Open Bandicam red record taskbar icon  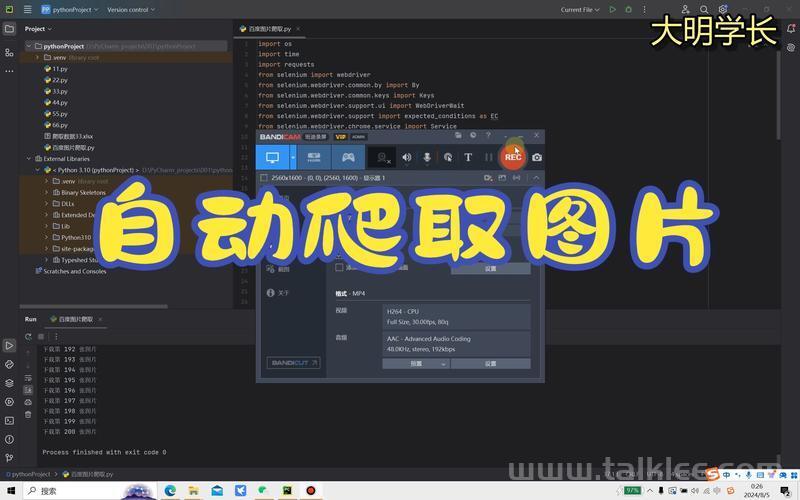click(310, 491)
